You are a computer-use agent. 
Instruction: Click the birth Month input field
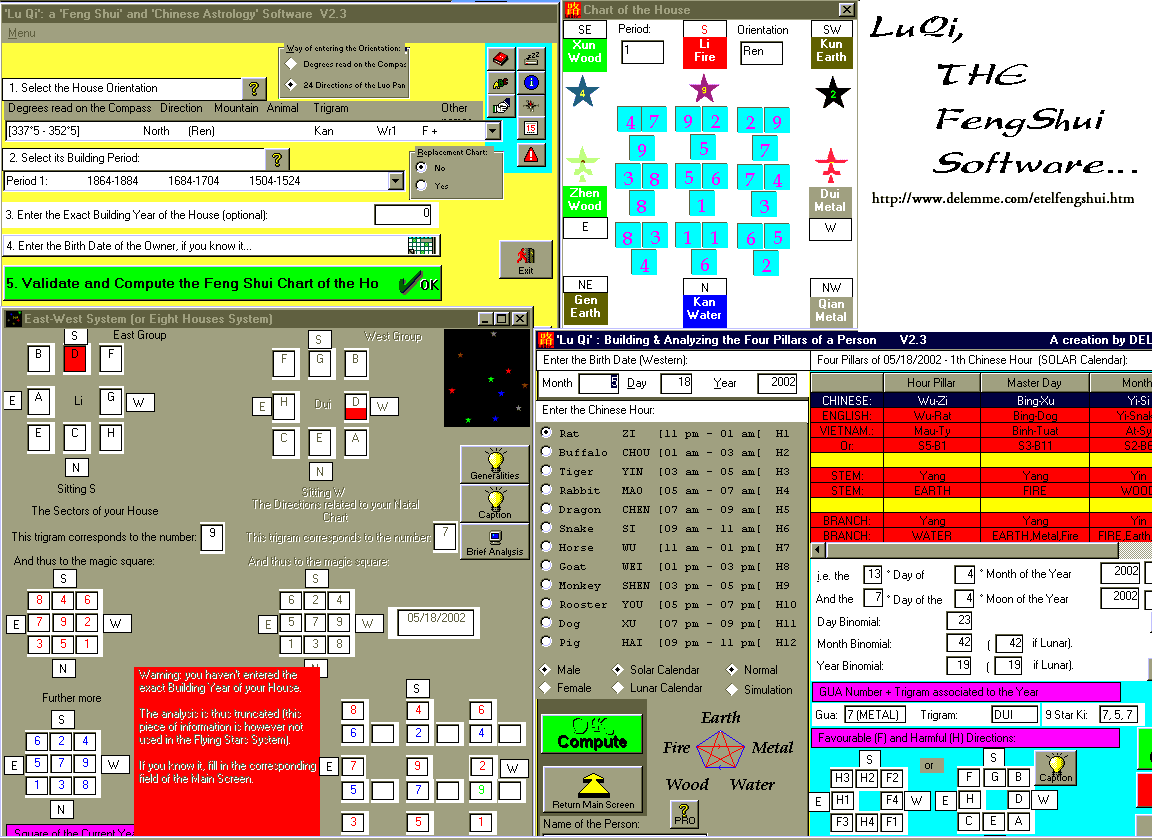(599, 383)
